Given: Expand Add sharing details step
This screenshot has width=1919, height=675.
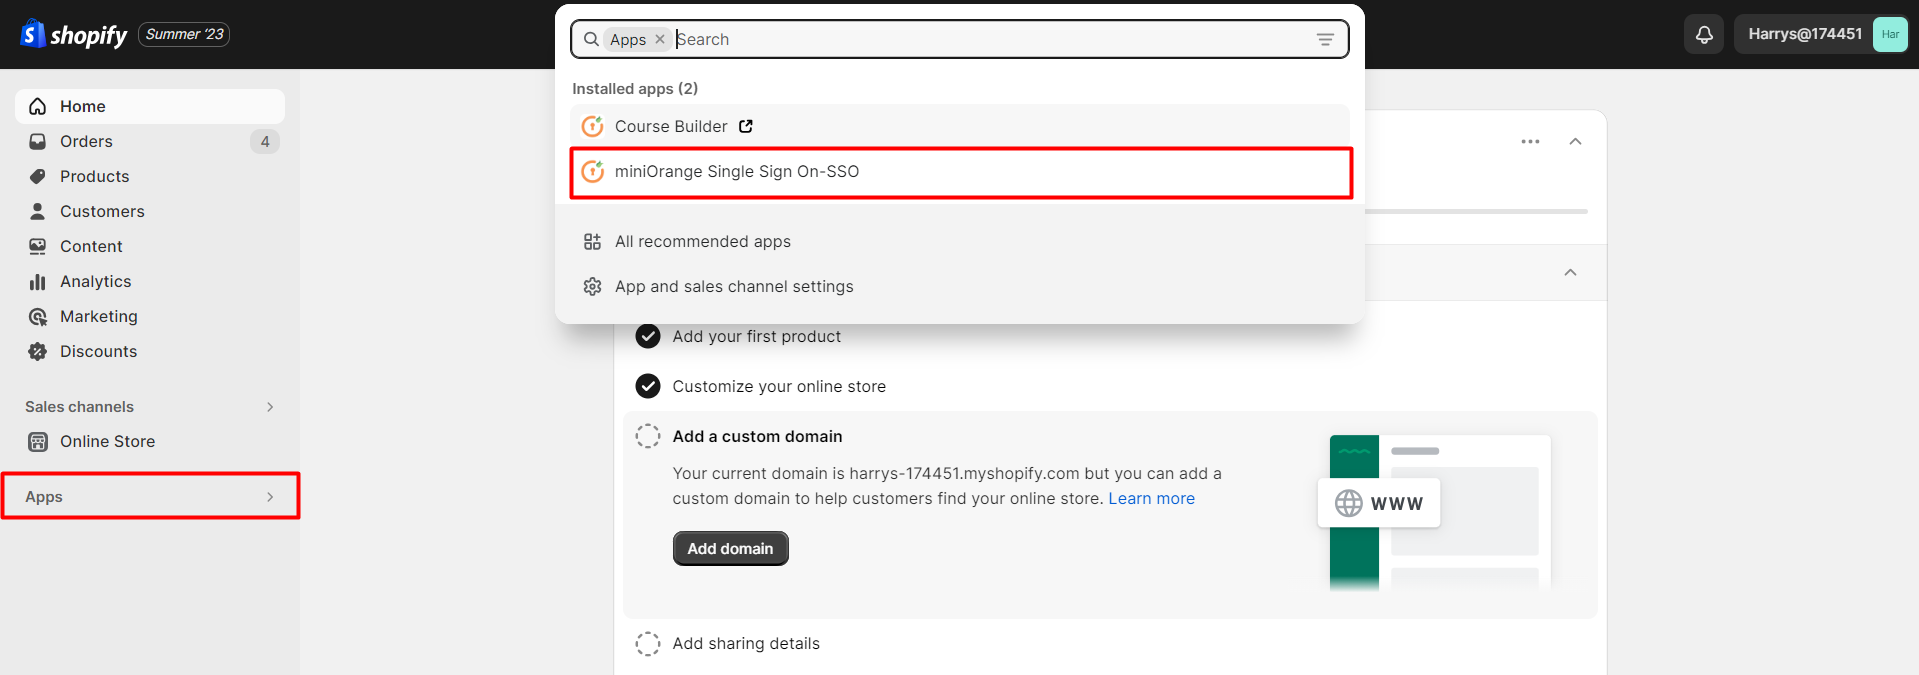Looking at the screenshot, I should coord(746,643).
